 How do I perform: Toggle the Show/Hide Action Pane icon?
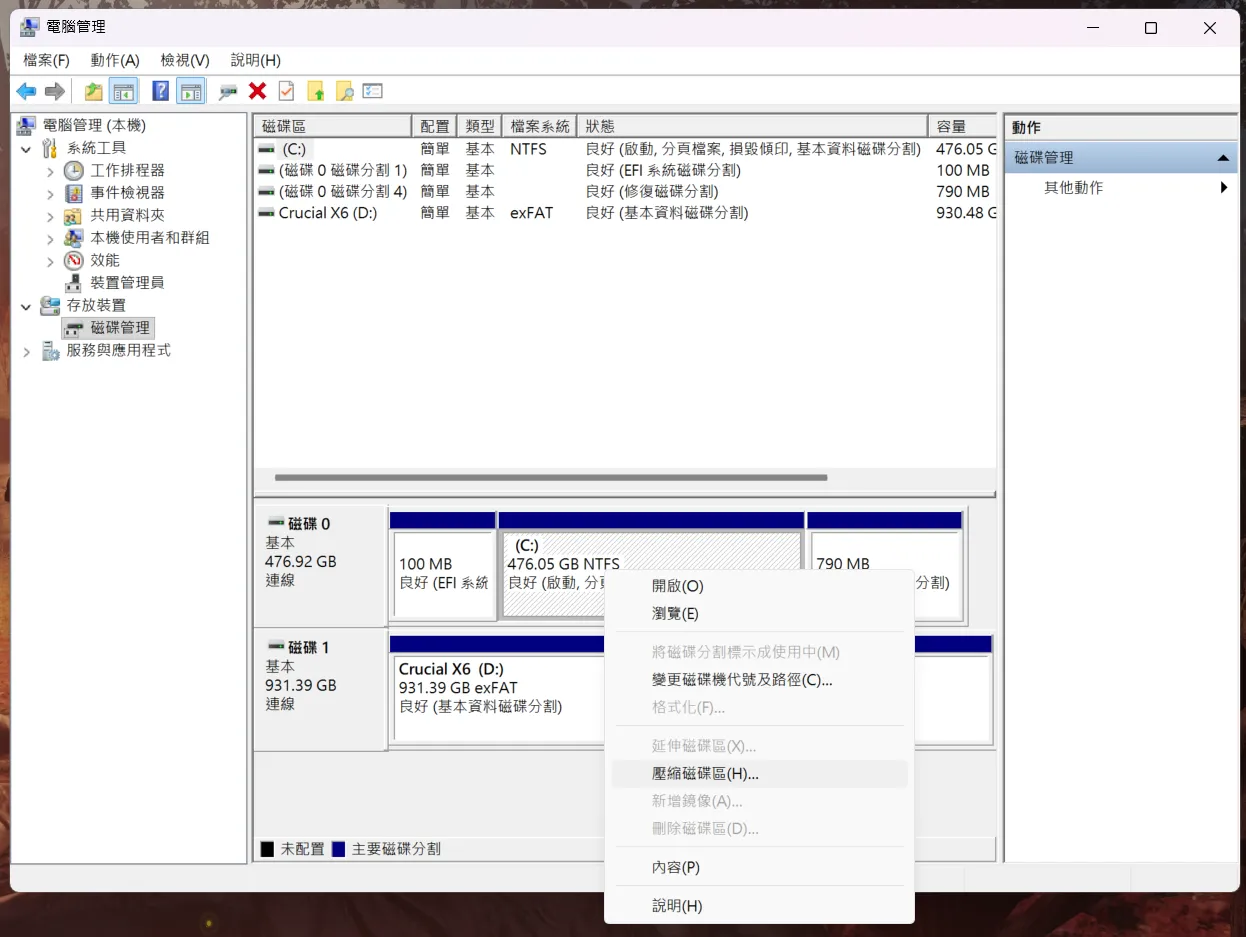(190, 92)
